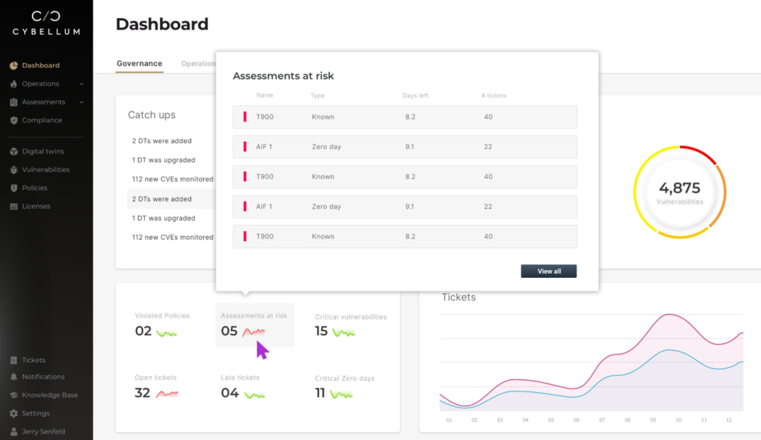Viewport: 761px width, 440px height.
Task: Click the Compliance shield icon
Action: click(x=14, y=120)
